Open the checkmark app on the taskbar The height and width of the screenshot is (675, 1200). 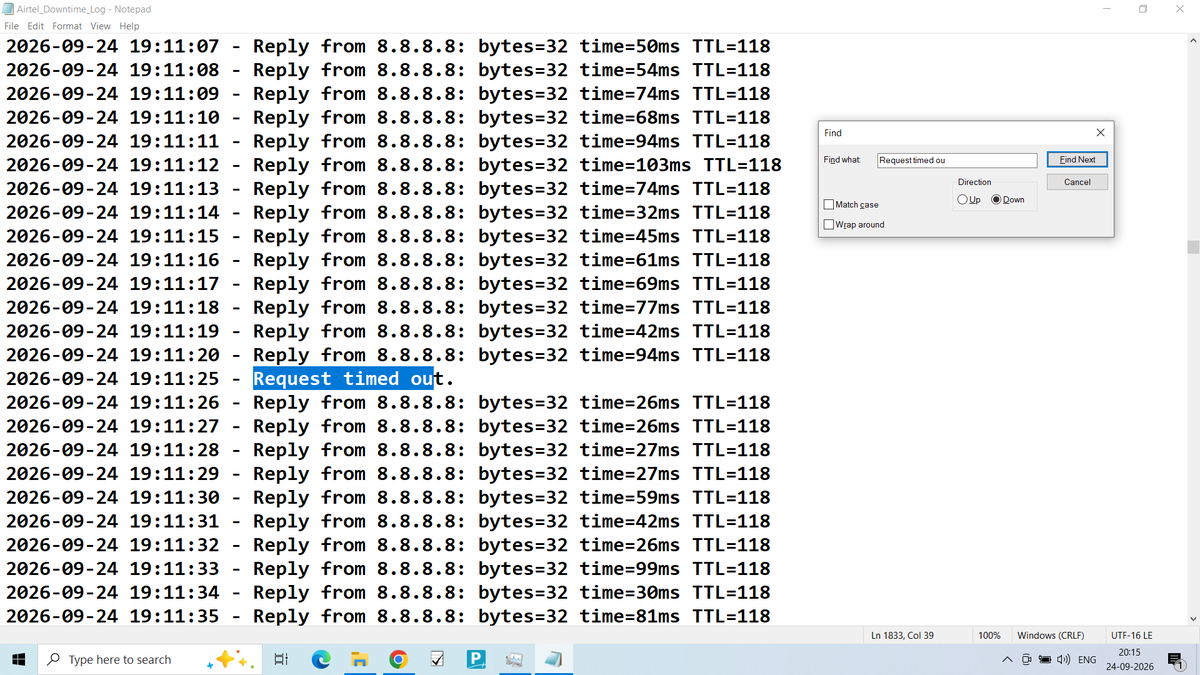tap(436, 660)
